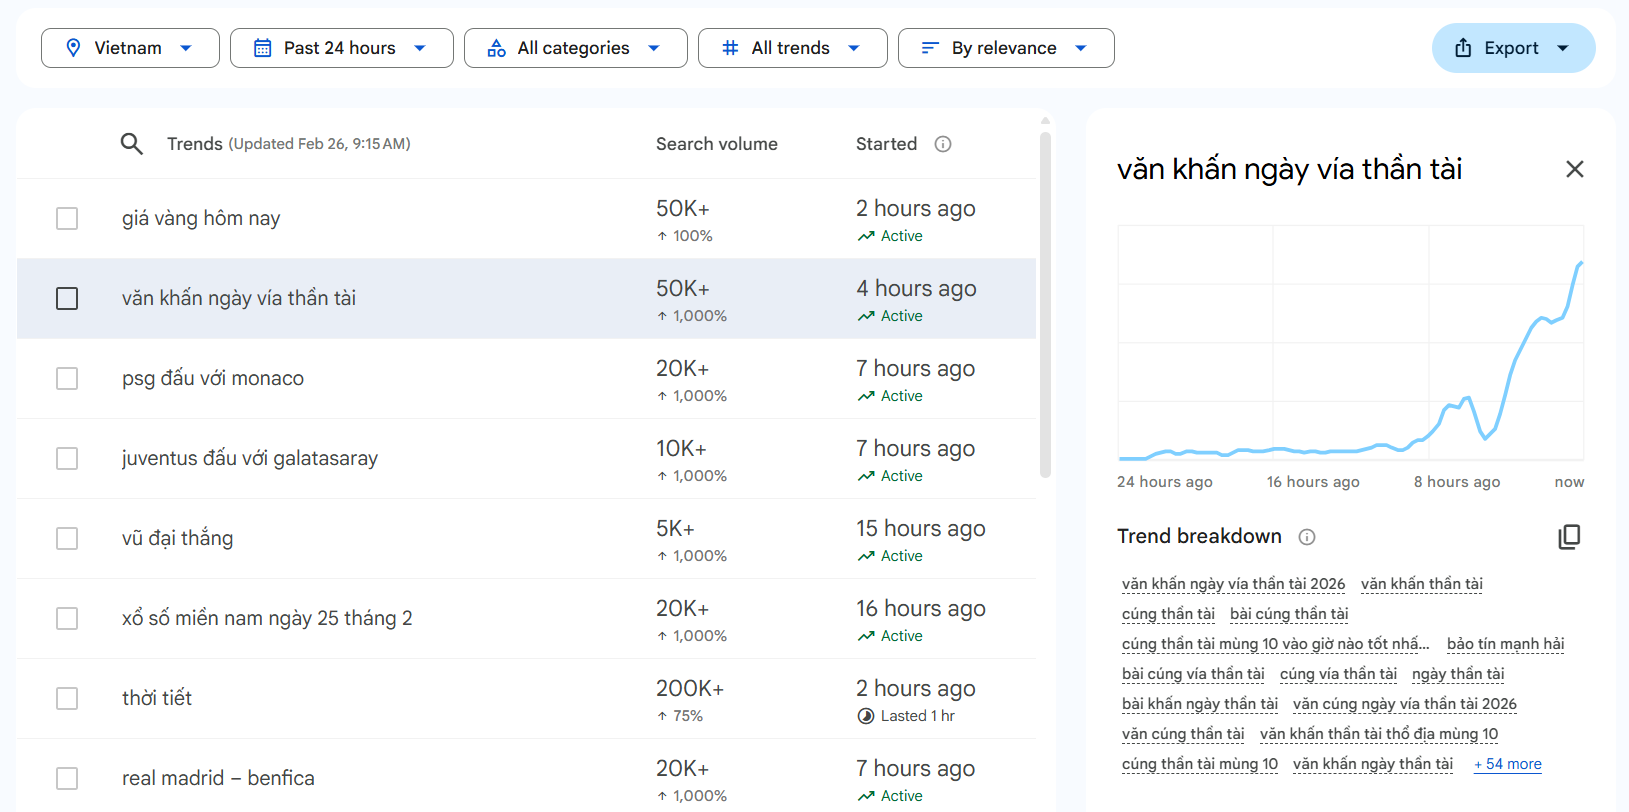Open breakdown term văn khấn thần tài
1629x812 pixels.
point(1422,584)
